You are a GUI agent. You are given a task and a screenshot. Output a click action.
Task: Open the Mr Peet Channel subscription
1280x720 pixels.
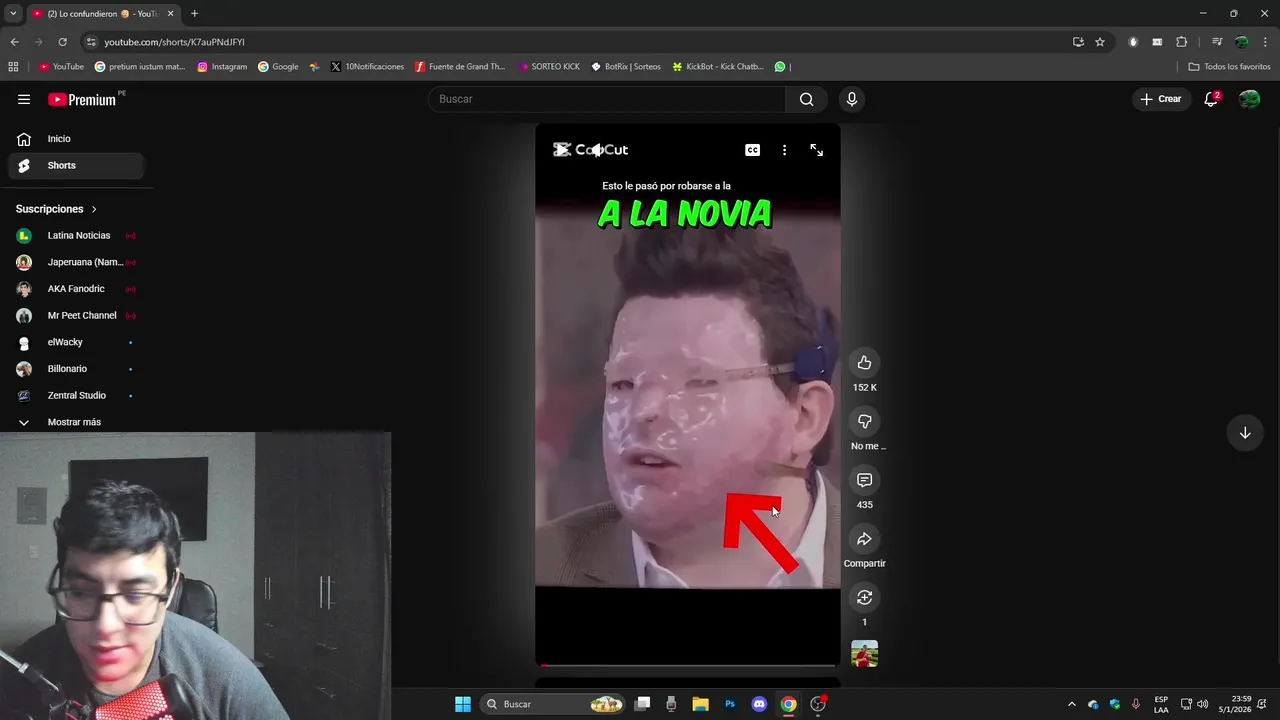[76, 316]
